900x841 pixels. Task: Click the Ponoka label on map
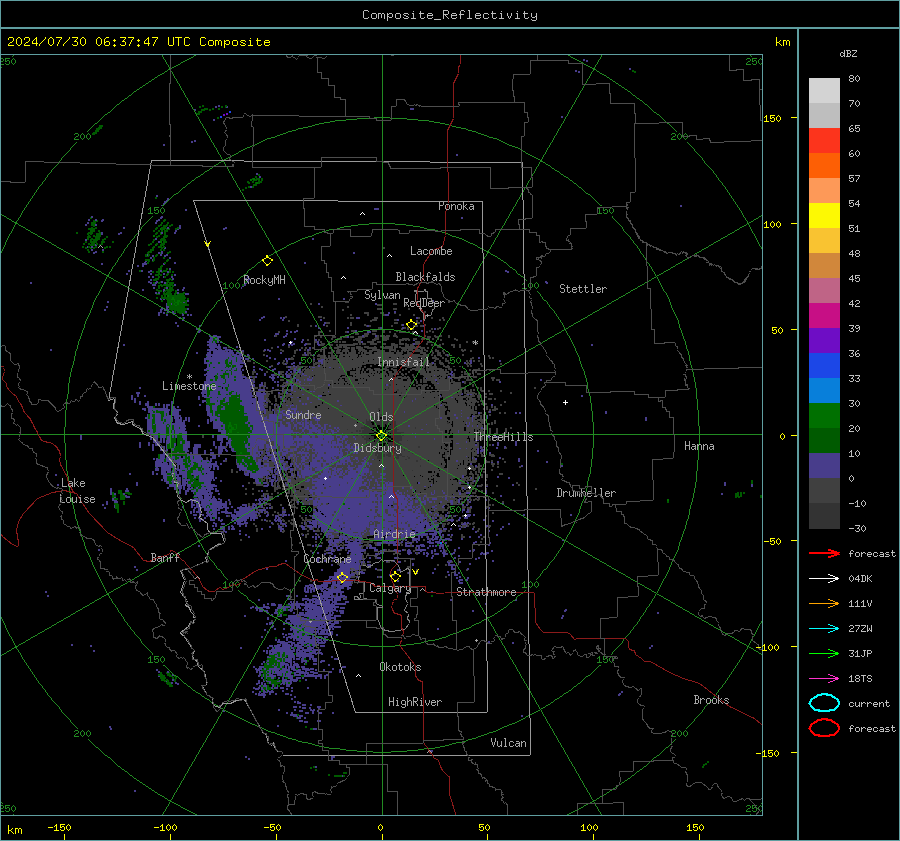(456, 206)
